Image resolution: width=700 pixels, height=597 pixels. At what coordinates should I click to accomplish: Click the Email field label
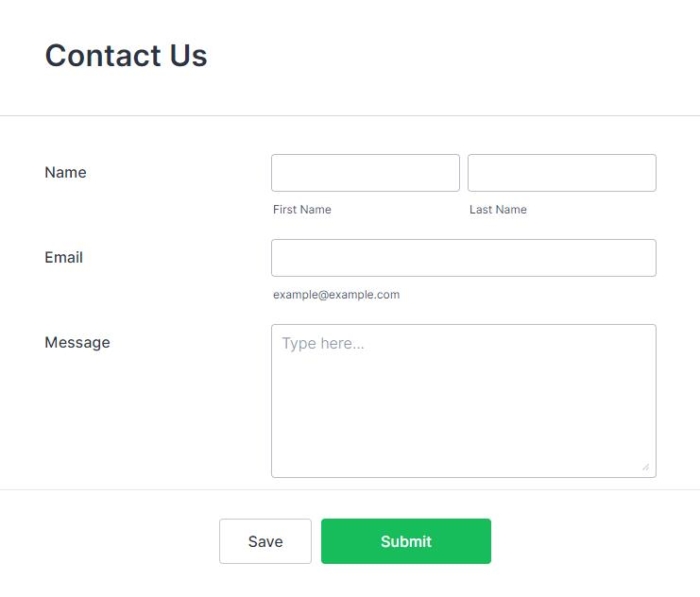click(64, 257)
